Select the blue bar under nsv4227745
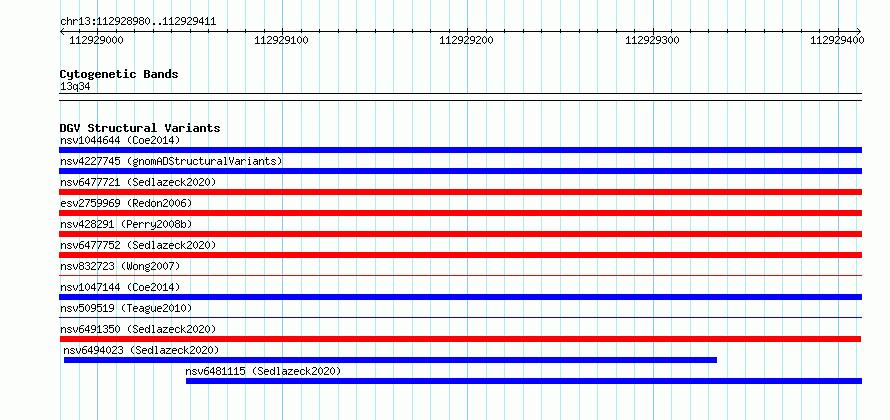Screen dimensions: 890x420 coord(460,171)
